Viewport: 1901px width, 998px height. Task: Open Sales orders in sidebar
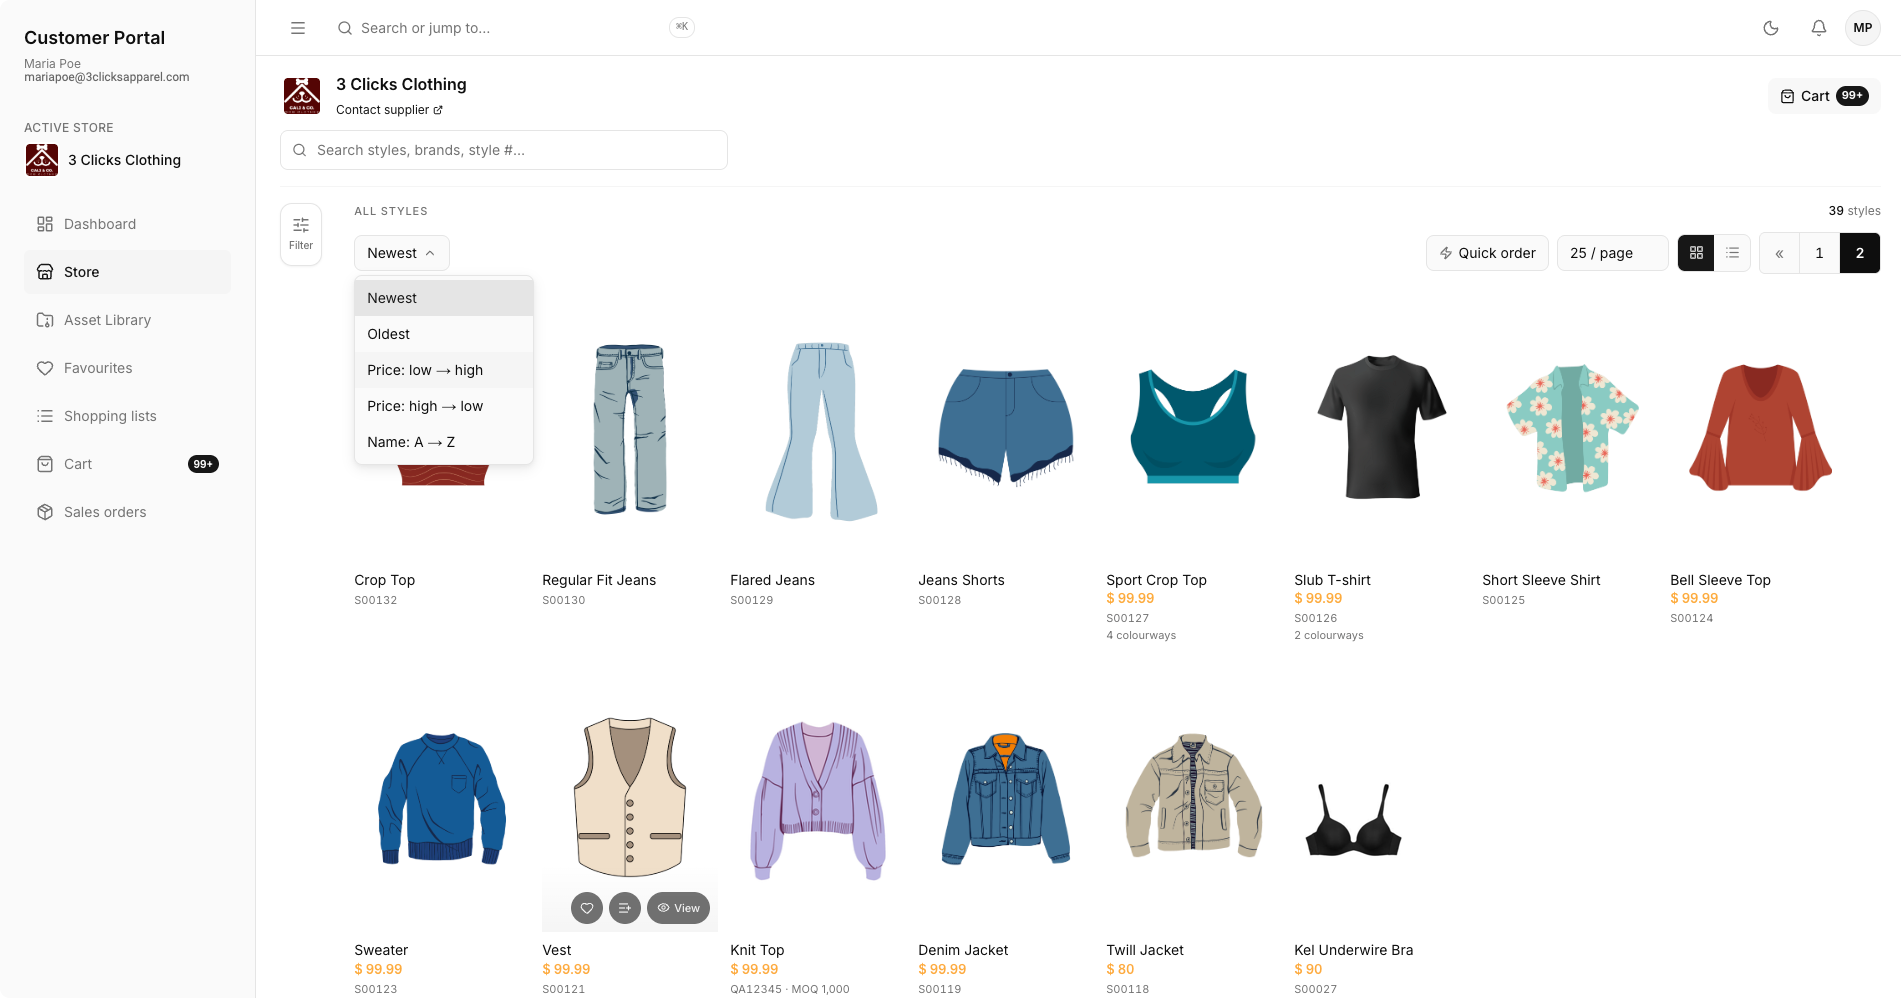[x=127, y=512]
